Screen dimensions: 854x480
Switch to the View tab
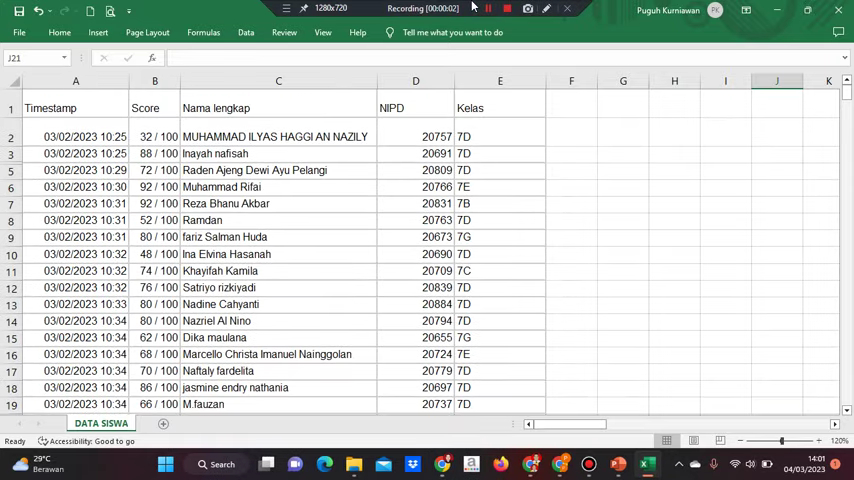coord(323,33)
